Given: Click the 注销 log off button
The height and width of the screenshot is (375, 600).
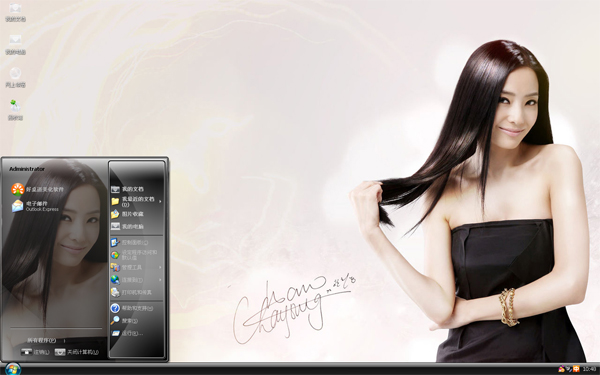Looking at the screenshot, I should pos(35,352).
